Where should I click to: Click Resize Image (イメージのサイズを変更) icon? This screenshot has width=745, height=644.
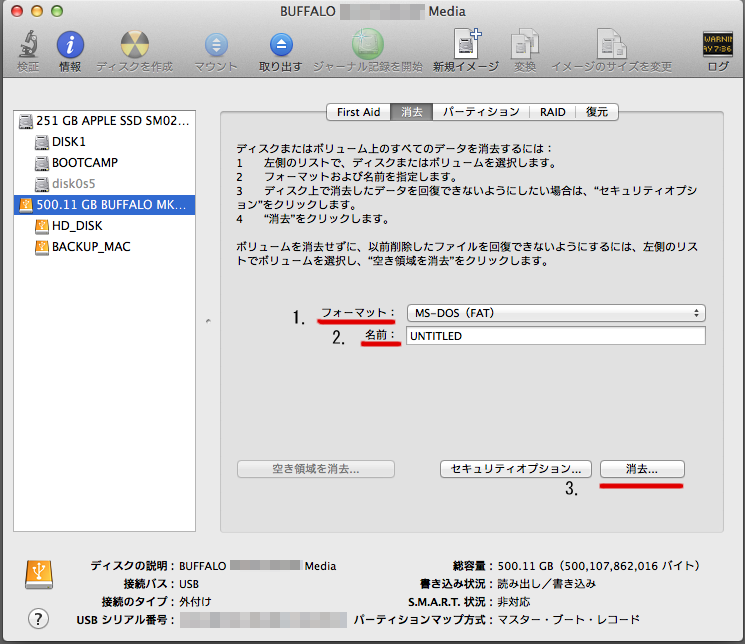pos(611,44)
